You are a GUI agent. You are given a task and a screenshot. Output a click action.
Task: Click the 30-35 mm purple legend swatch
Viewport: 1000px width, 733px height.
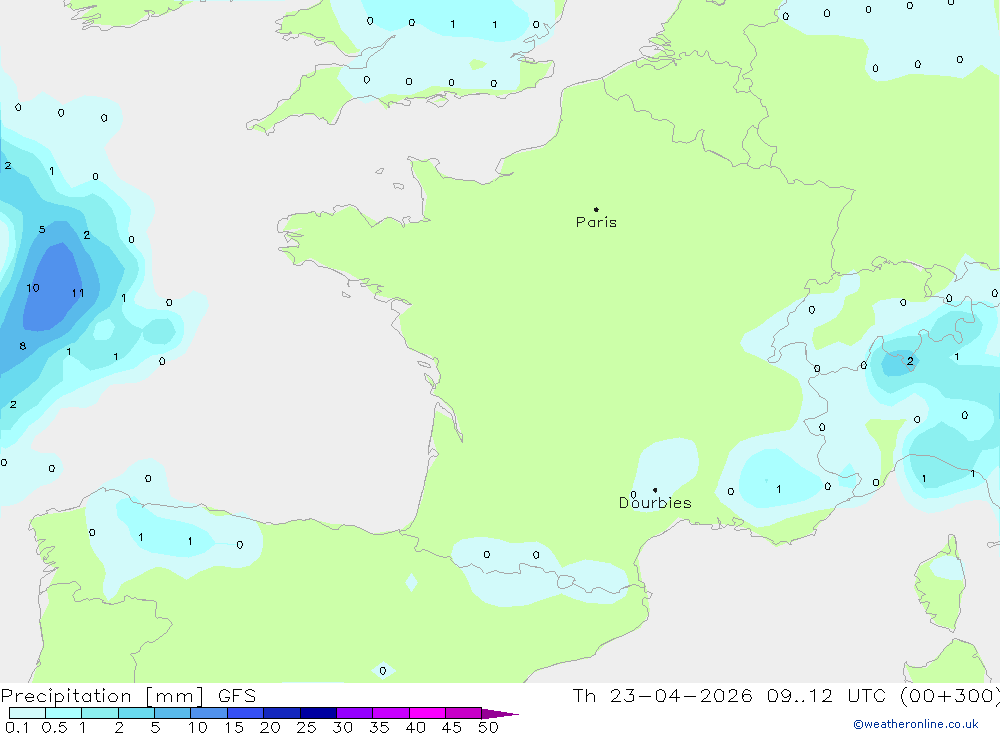coord(354,713)
